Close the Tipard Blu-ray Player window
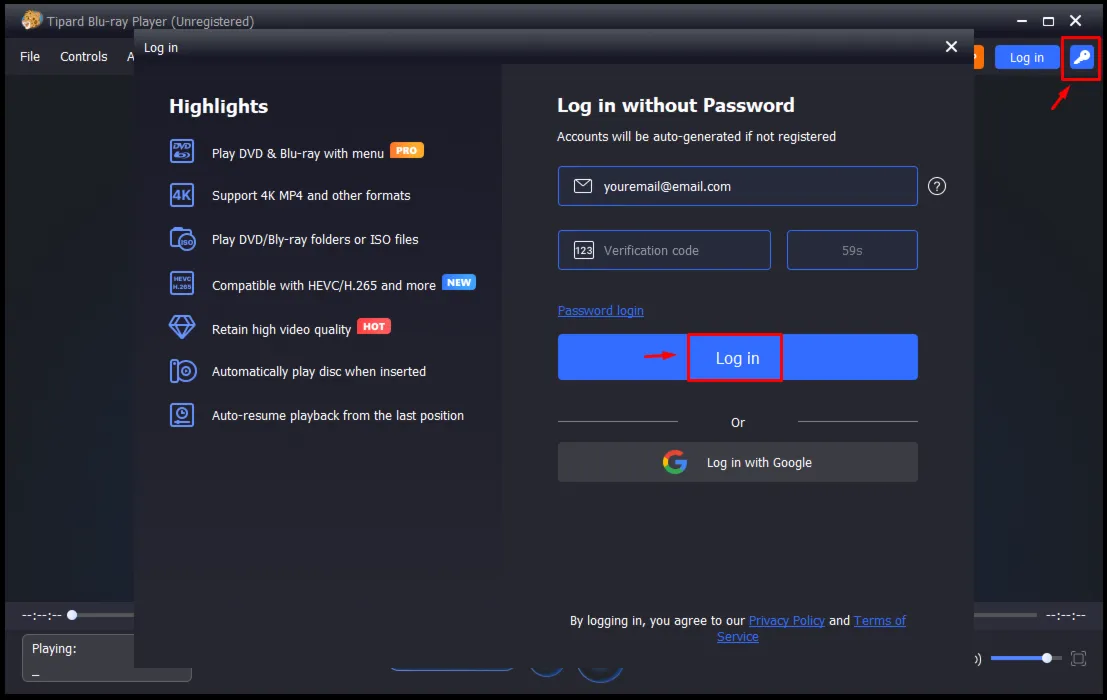The width and height of the screenshot is (1107, 700). 1075,20
